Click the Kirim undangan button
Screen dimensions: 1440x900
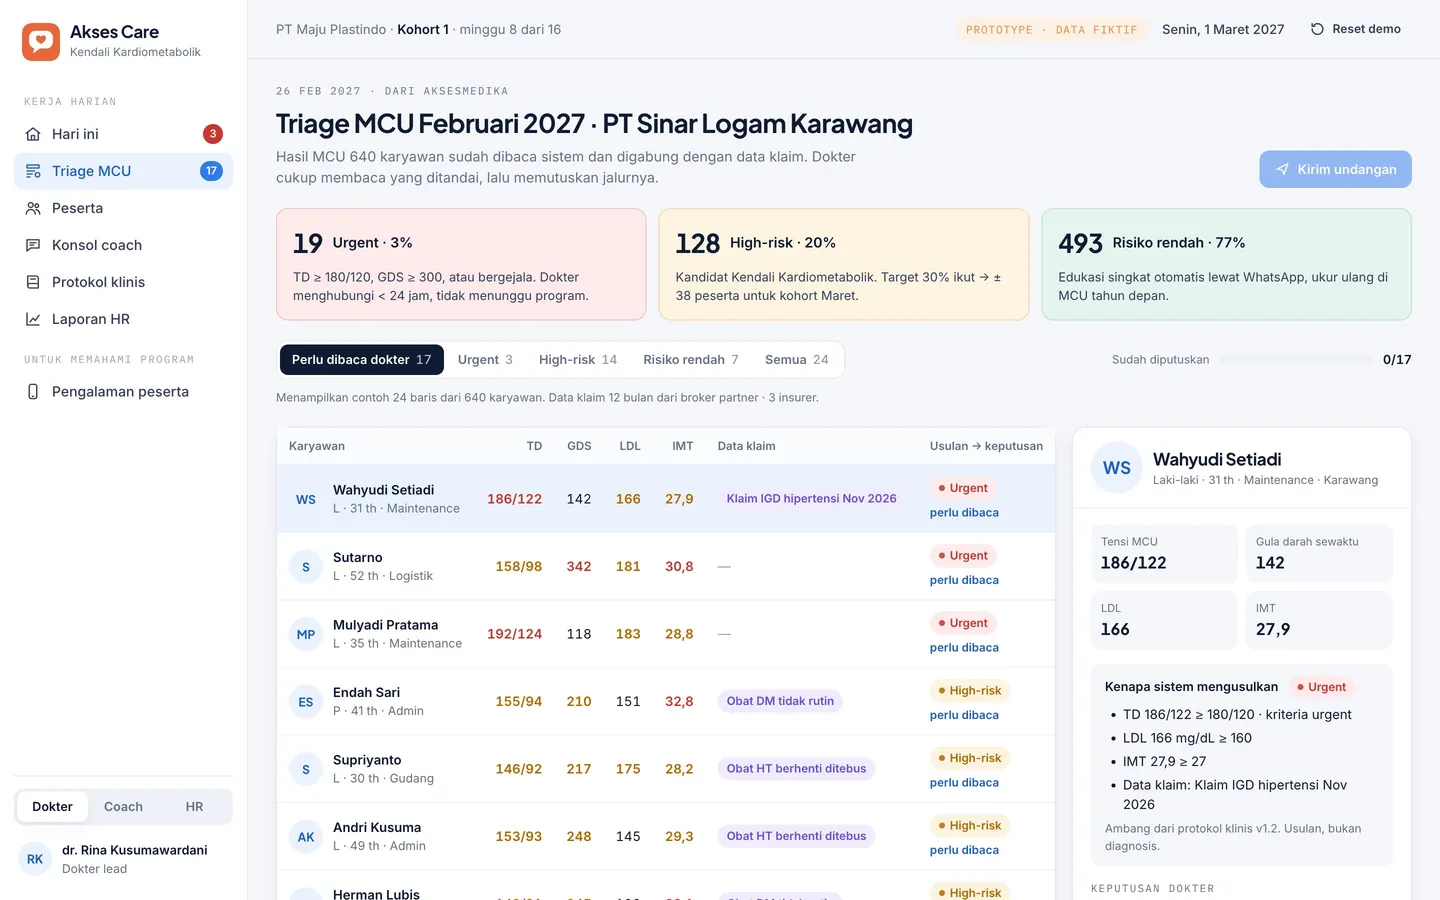pos(1335,169)
